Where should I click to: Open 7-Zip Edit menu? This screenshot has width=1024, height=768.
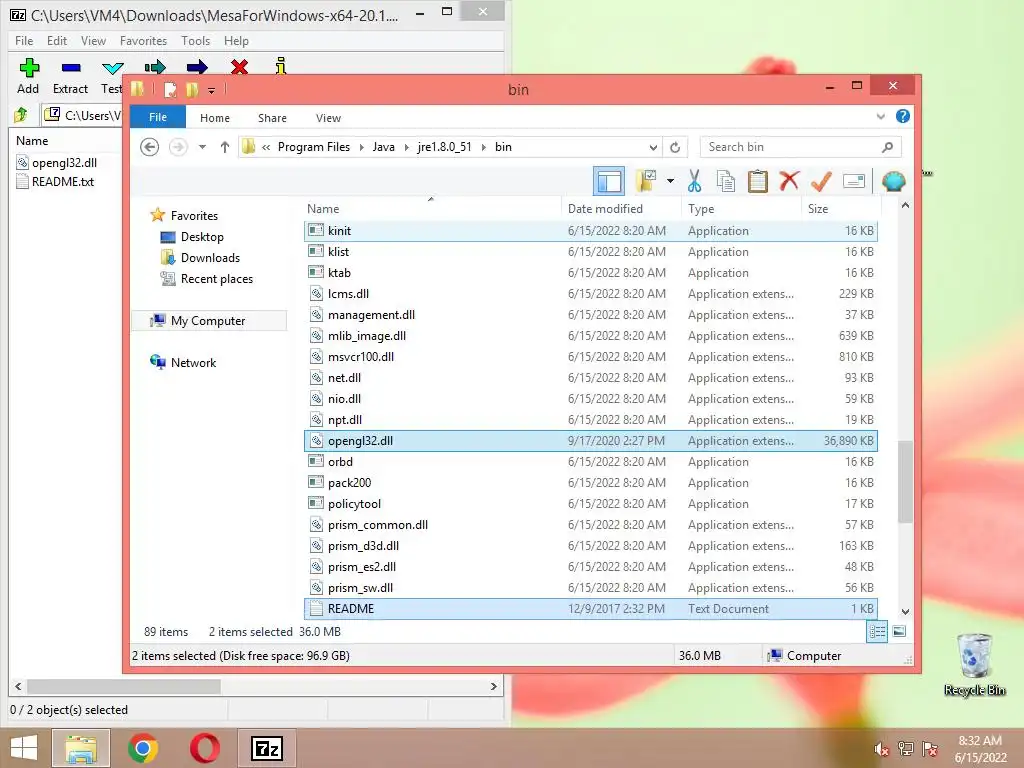[x=57, y=40]
